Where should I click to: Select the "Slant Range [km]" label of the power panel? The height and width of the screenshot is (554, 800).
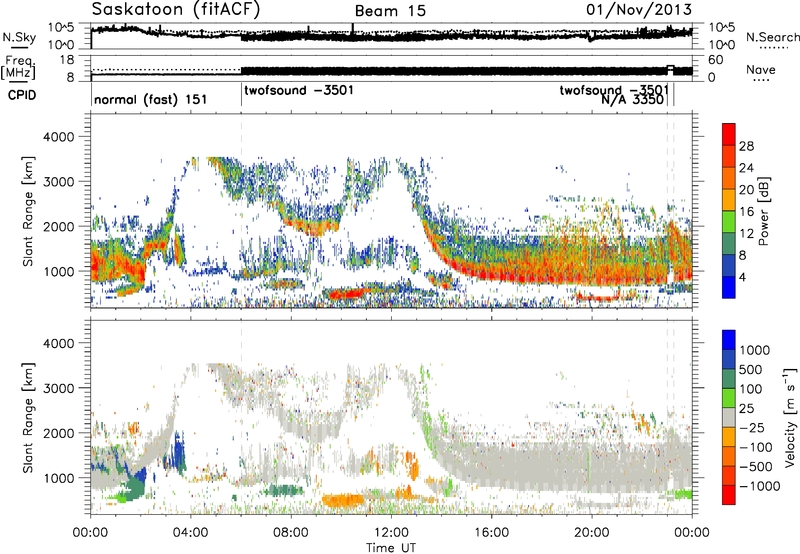[x=28, y=211]
